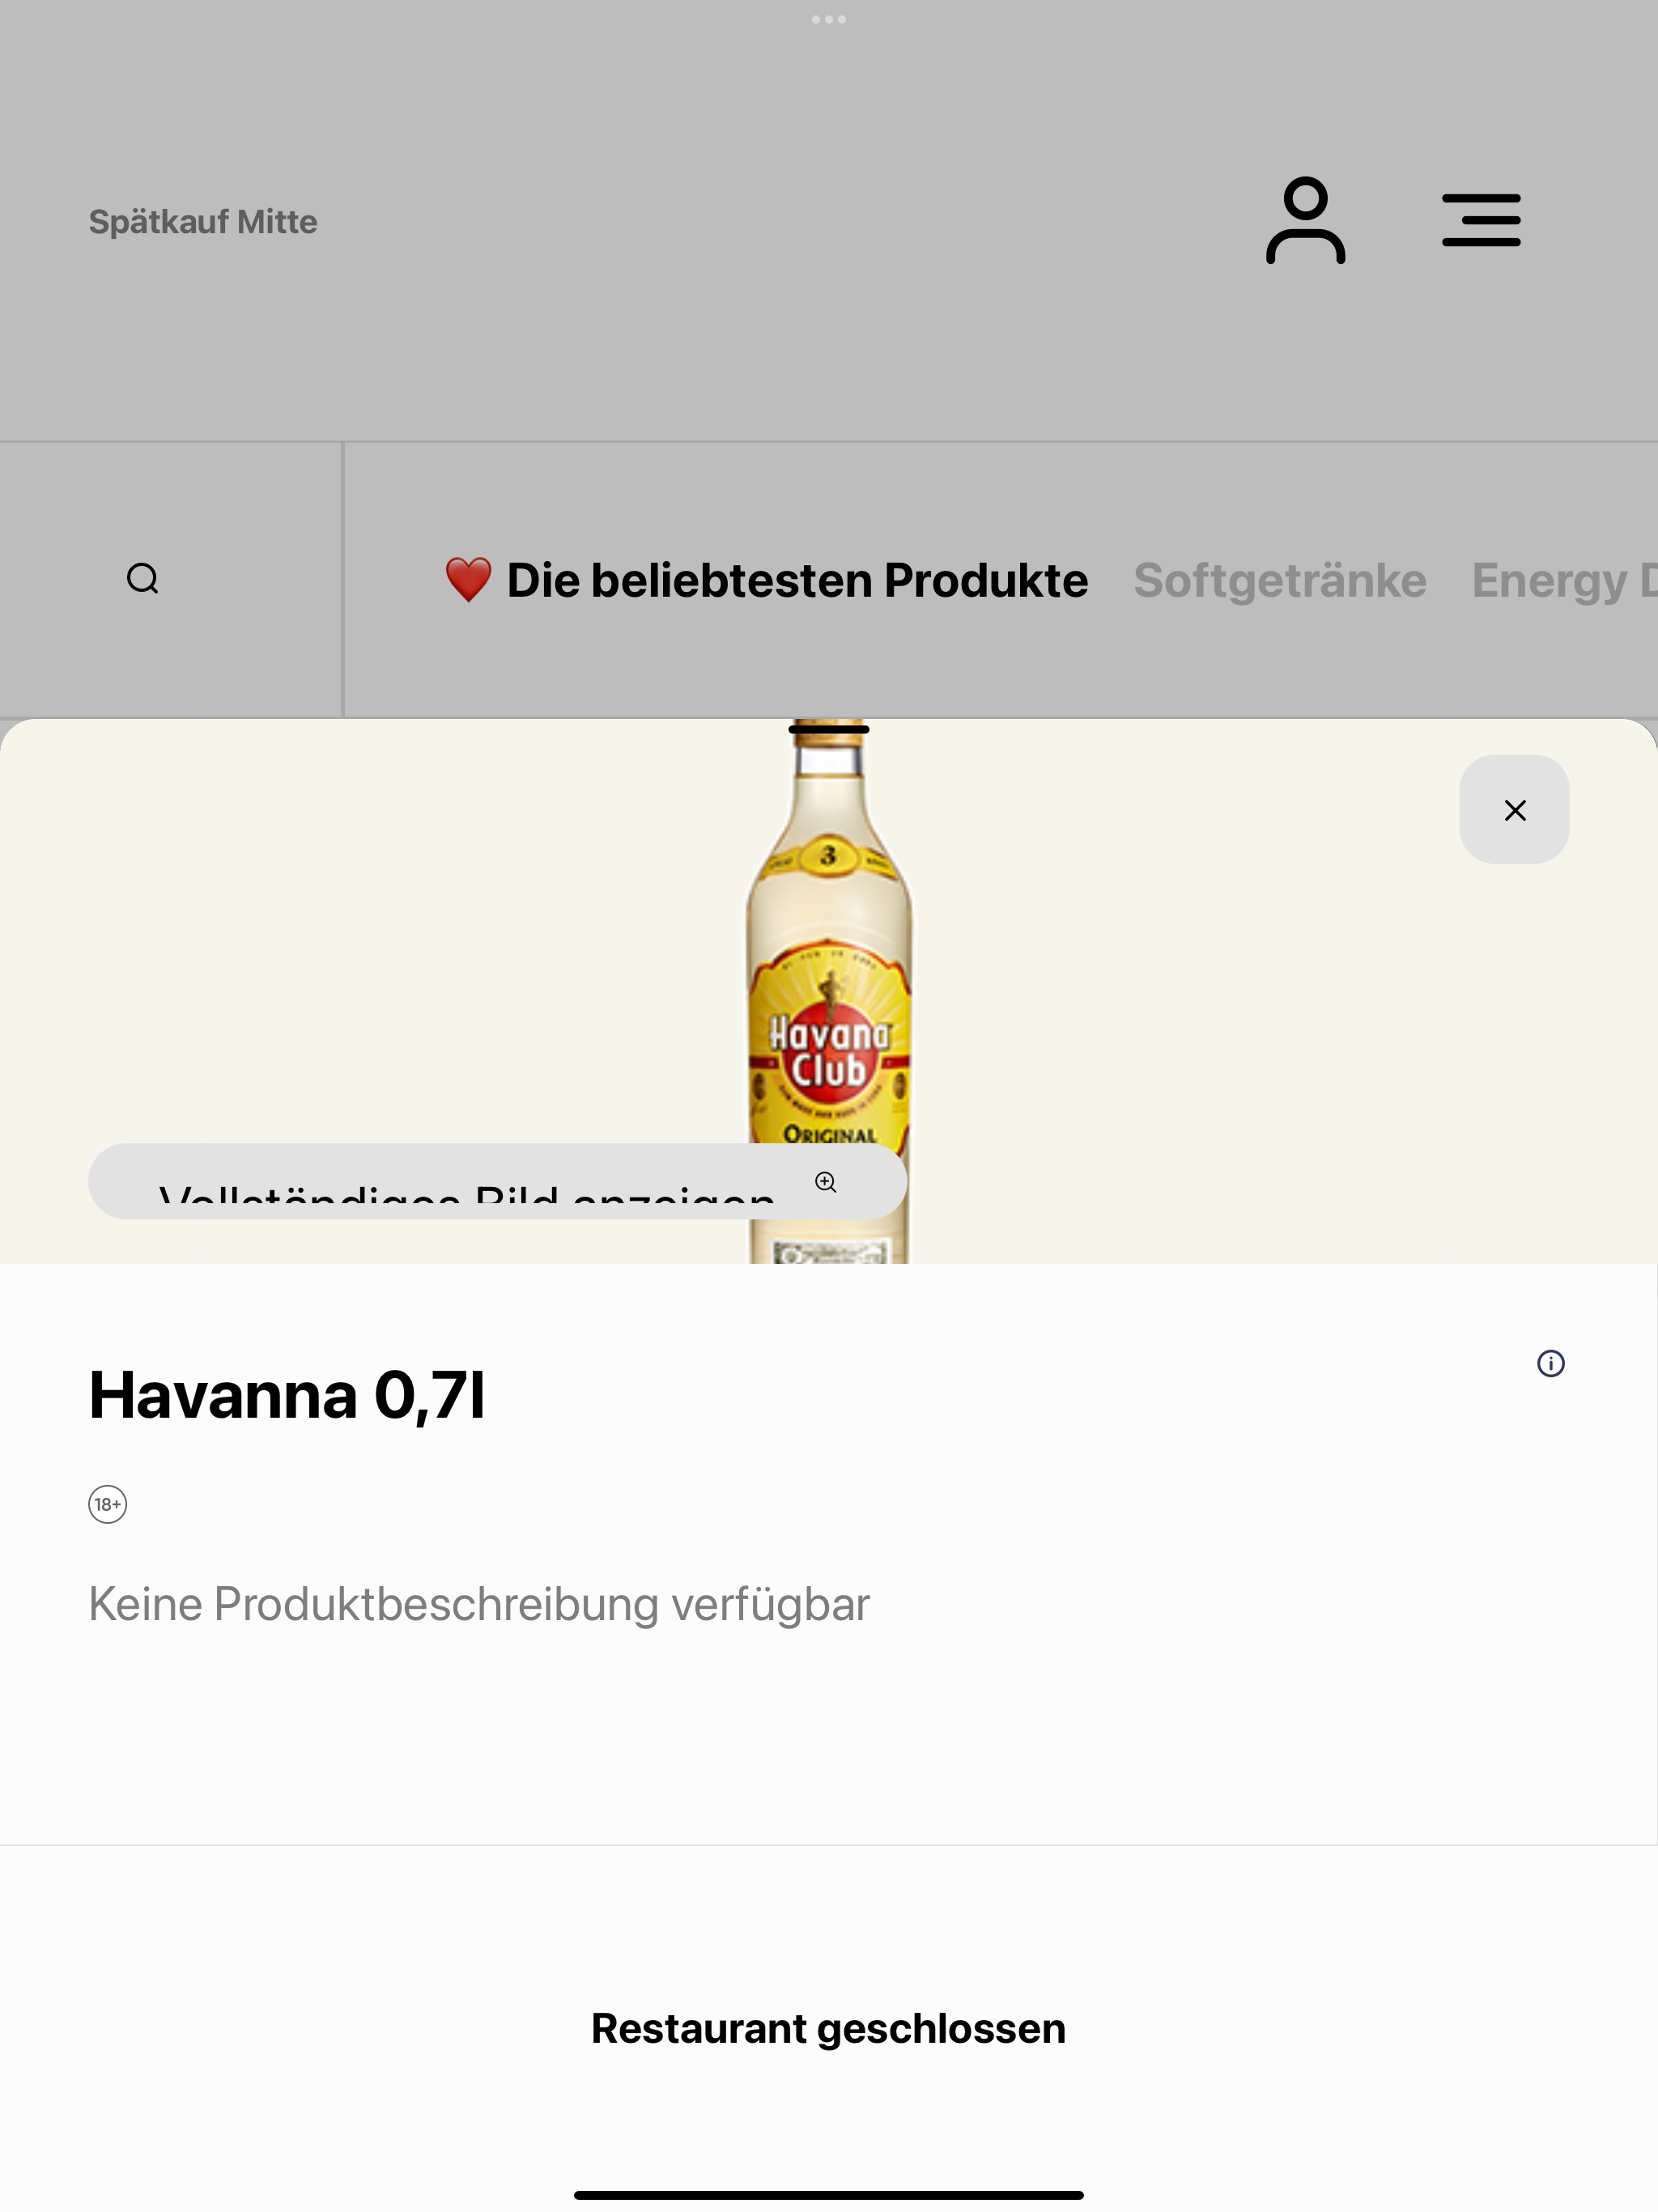1658x2212 pixels.
Task: Open the user account profile icon
Action: coord(1305,221)
